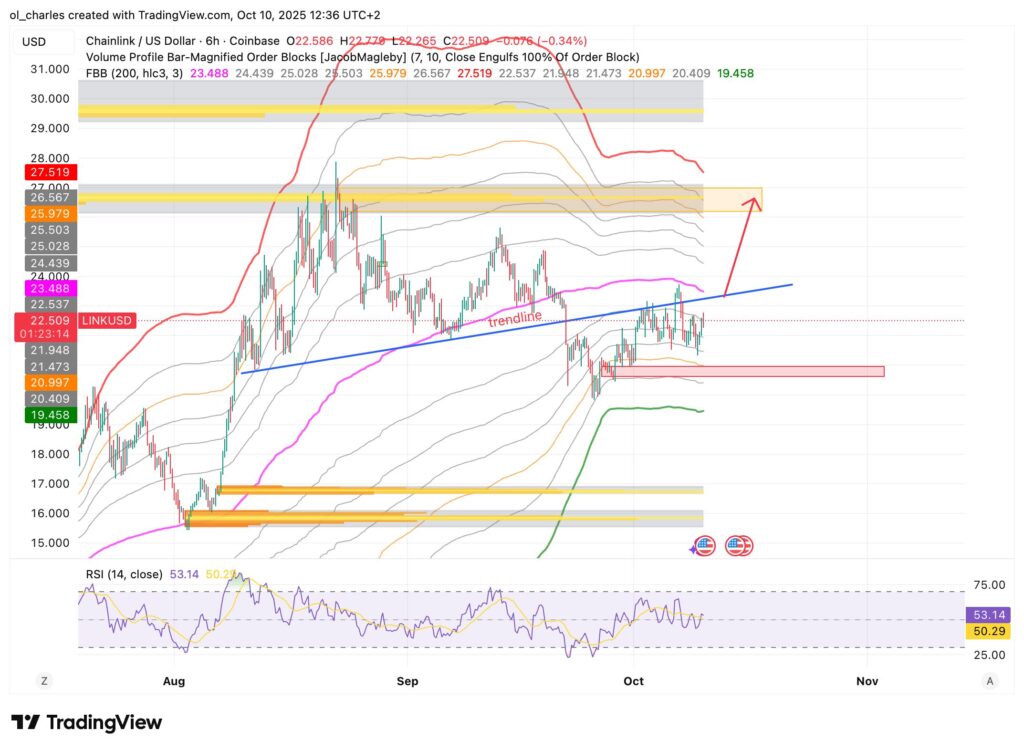
Task: Toggle timezone with the Z button
Action: (x=44, y=680)
